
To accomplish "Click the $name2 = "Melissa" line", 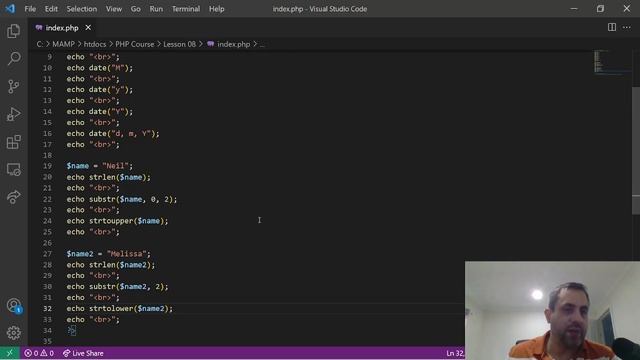I will 109,253.
